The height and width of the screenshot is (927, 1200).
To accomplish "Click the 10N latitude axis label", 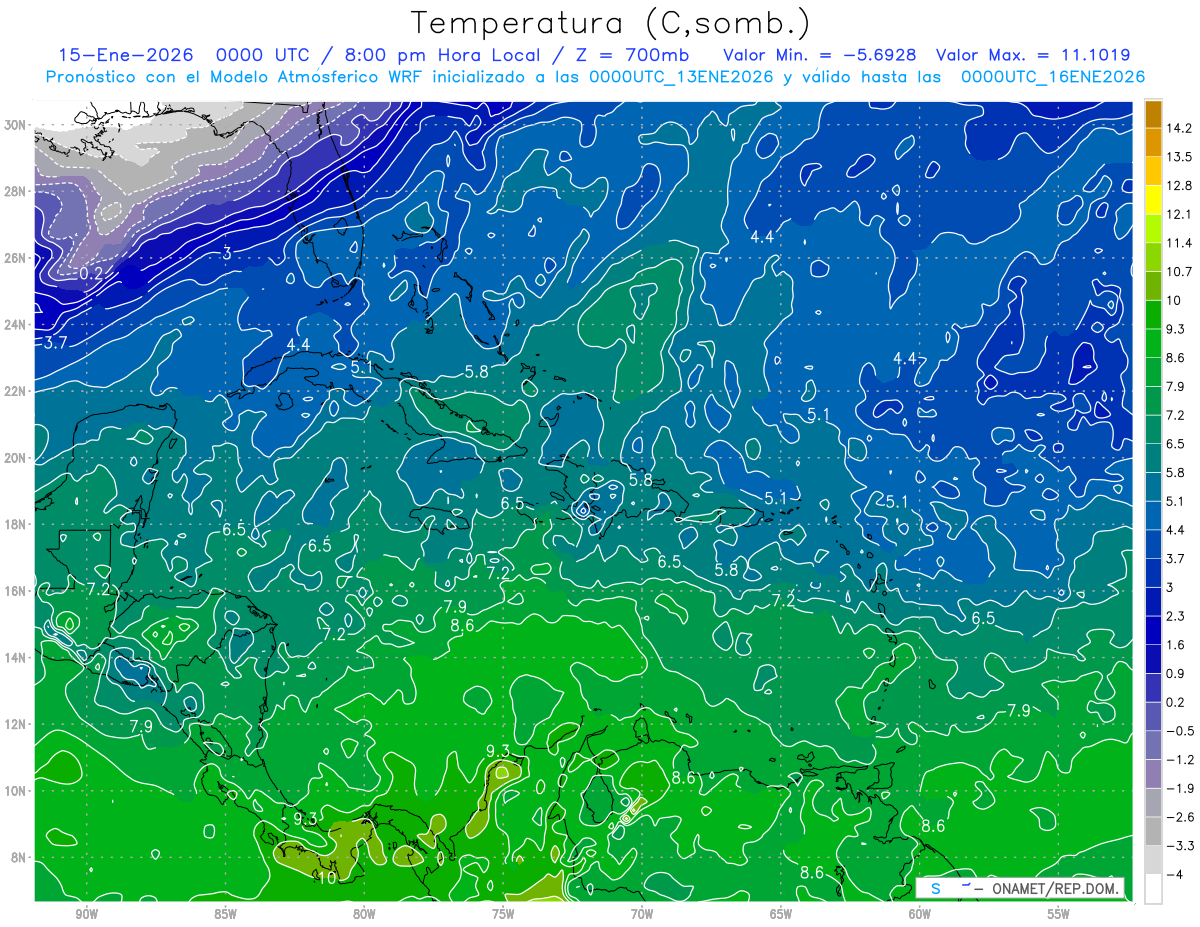I will point(16,791).
